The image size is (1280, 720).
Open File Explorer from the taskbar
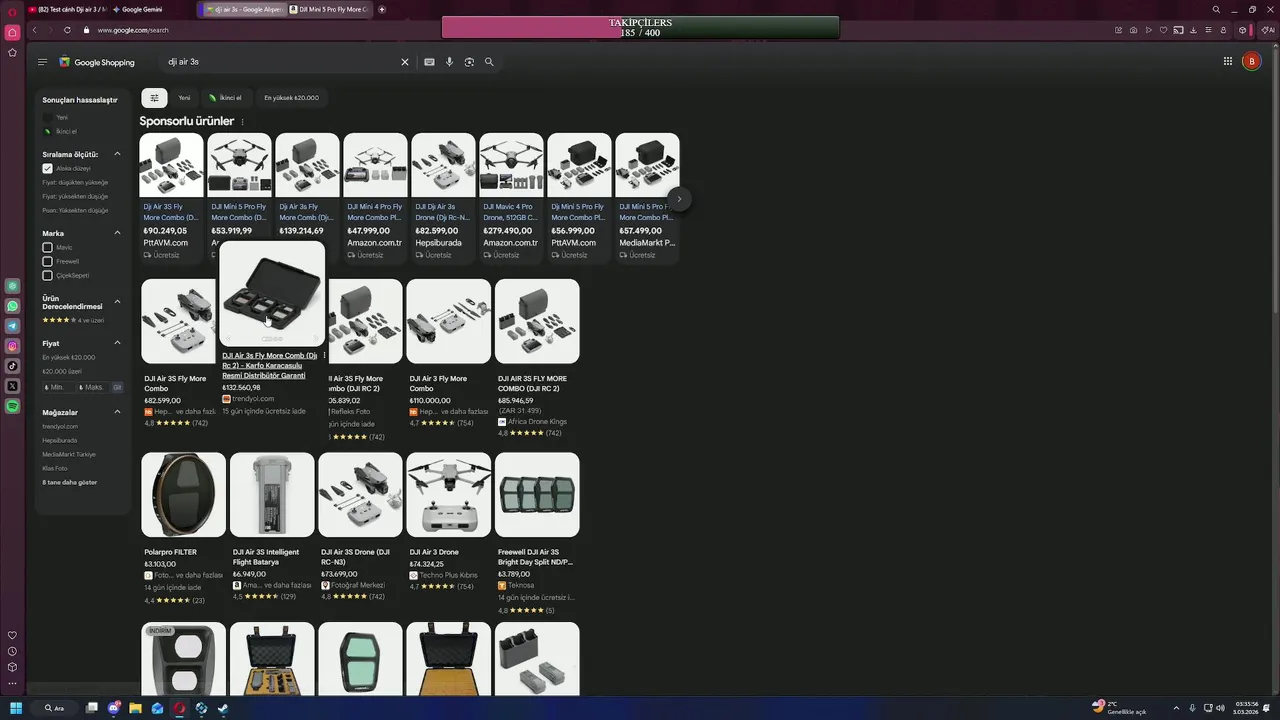pos(135,708)
